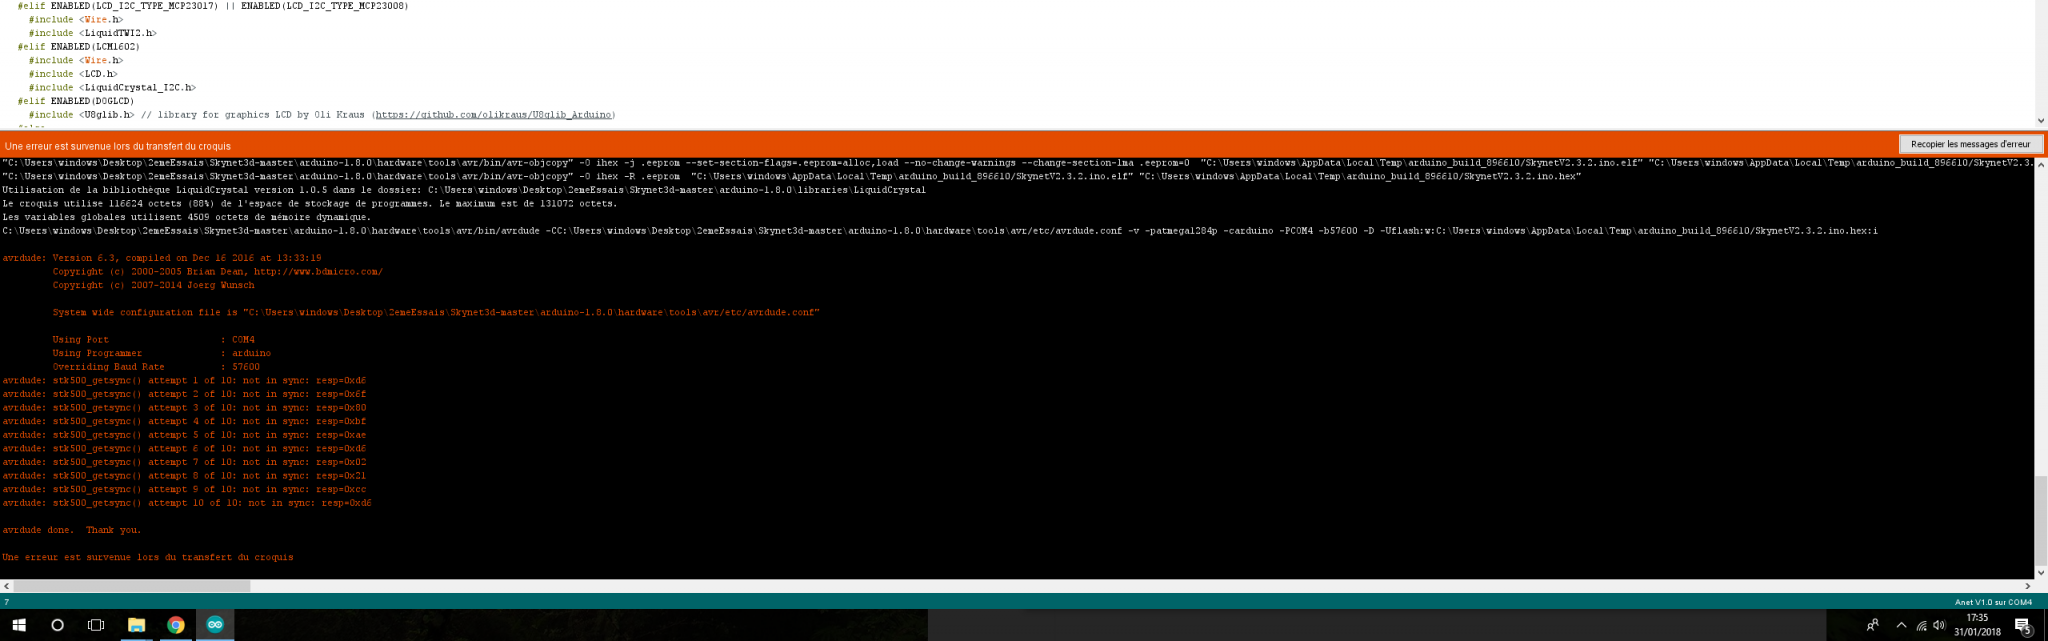Open the Action Center notifications icon

[x=2023, y=626]
